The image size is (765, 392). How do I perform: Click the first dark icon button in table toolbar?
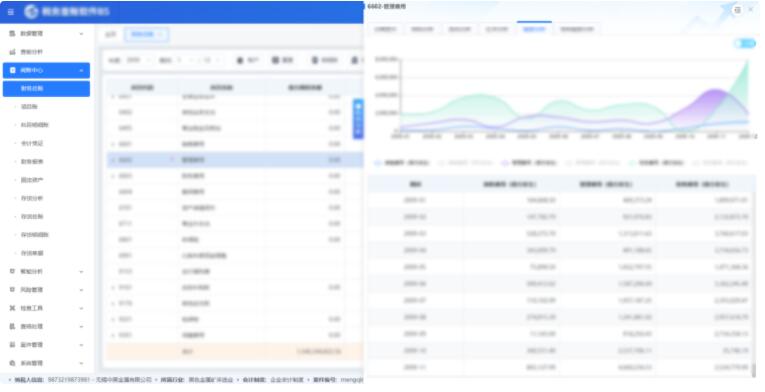click(x=240, y=60)
